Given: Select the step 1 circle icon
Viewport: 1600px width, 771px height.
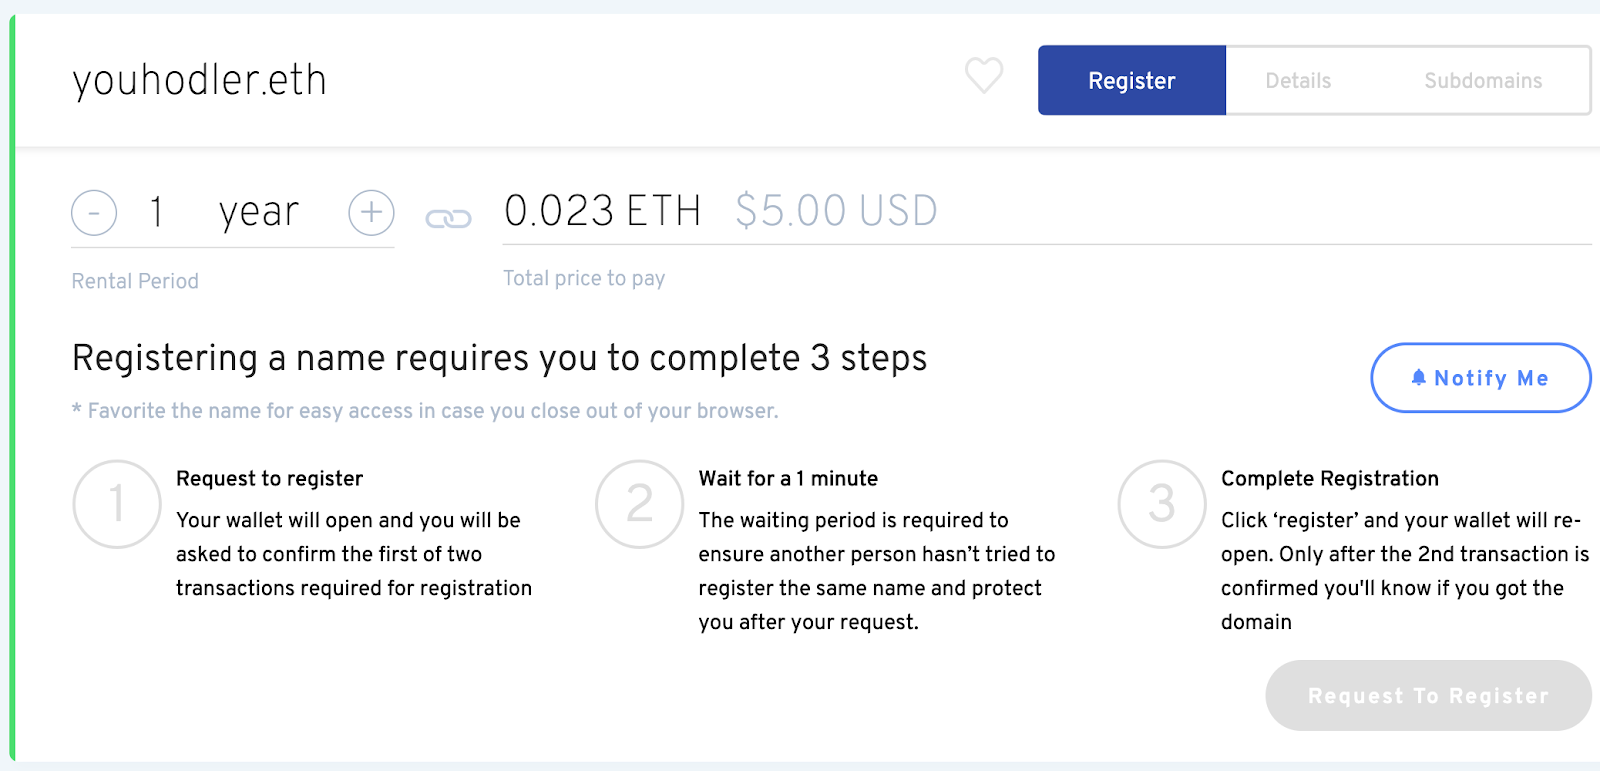Looking at the screenshot, I should coord(117,504).
